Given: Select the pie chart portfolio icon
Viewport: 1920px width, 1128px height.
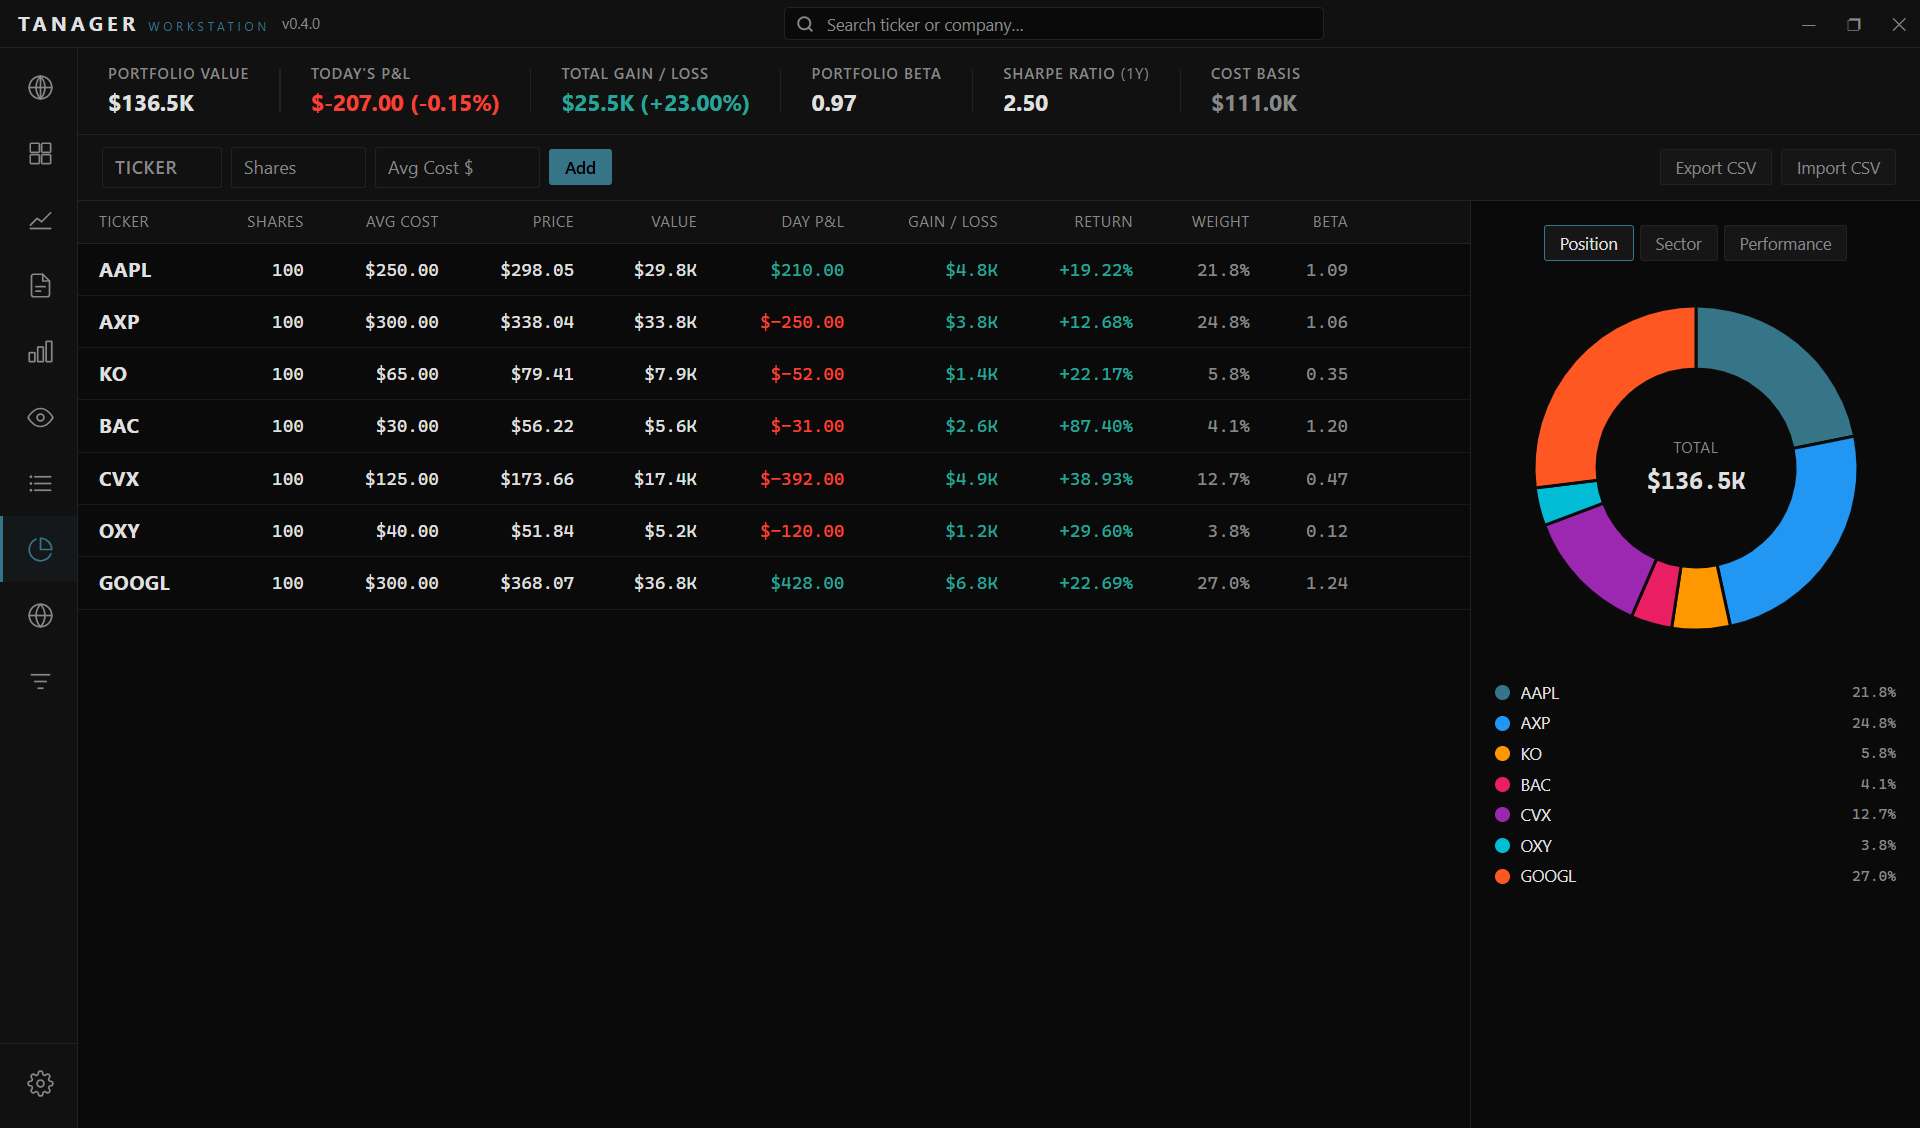Looking at the screenshot, I should (40, 549).
